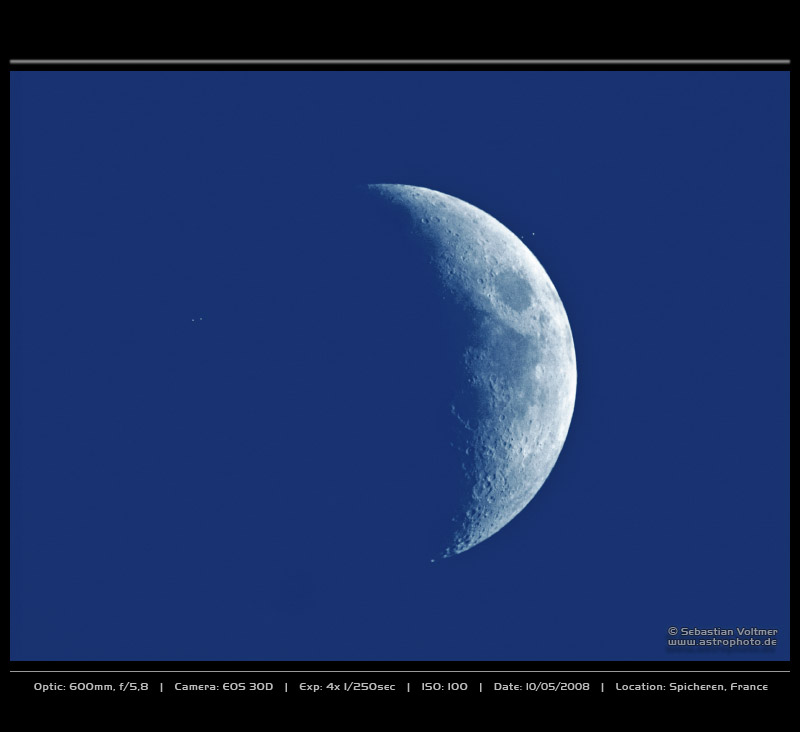Click the "Exp: 4x 1/250sec" caption

(x=346, y=687)
